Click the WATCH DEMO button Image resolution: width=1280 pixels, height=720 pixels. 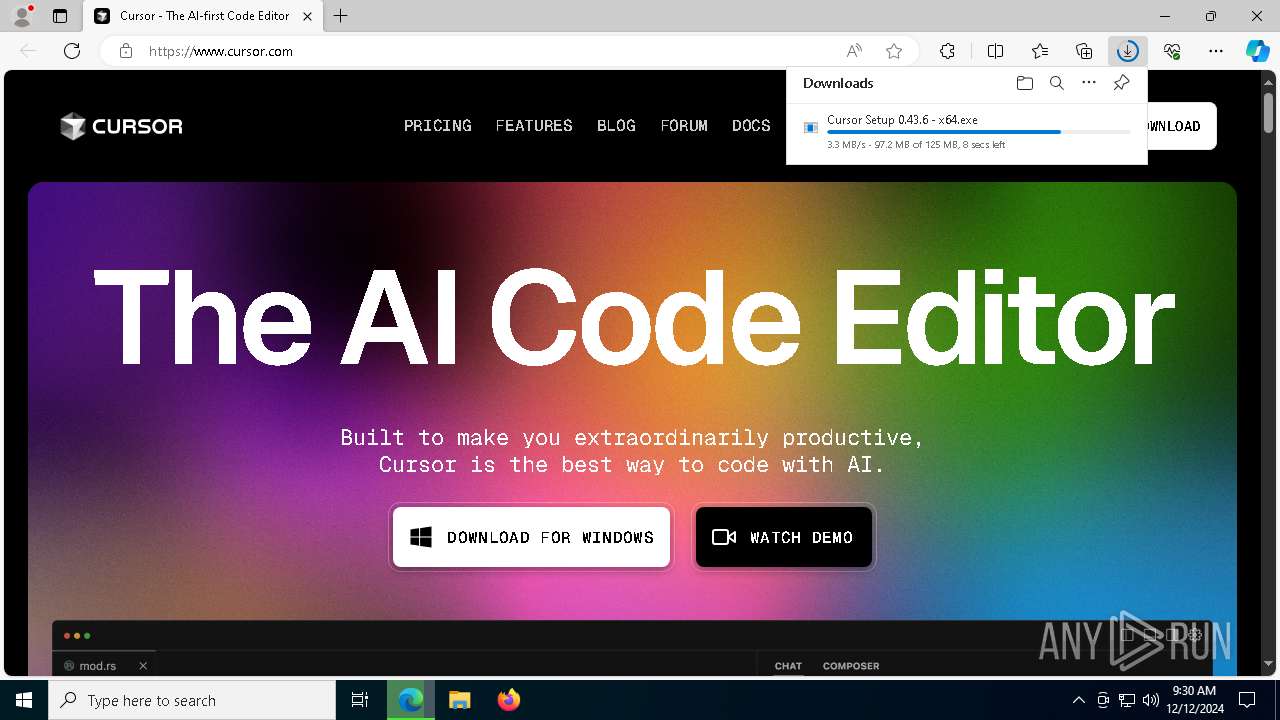784,537
